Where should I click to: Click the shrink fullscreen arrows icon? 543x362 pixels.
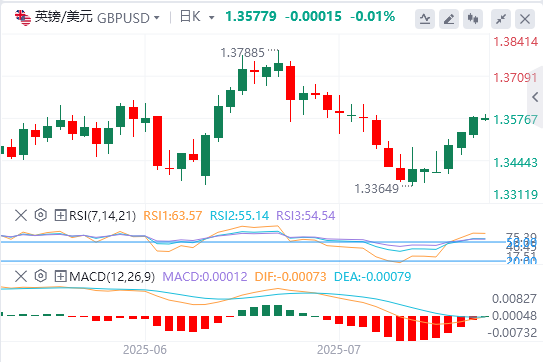[501, 19]
